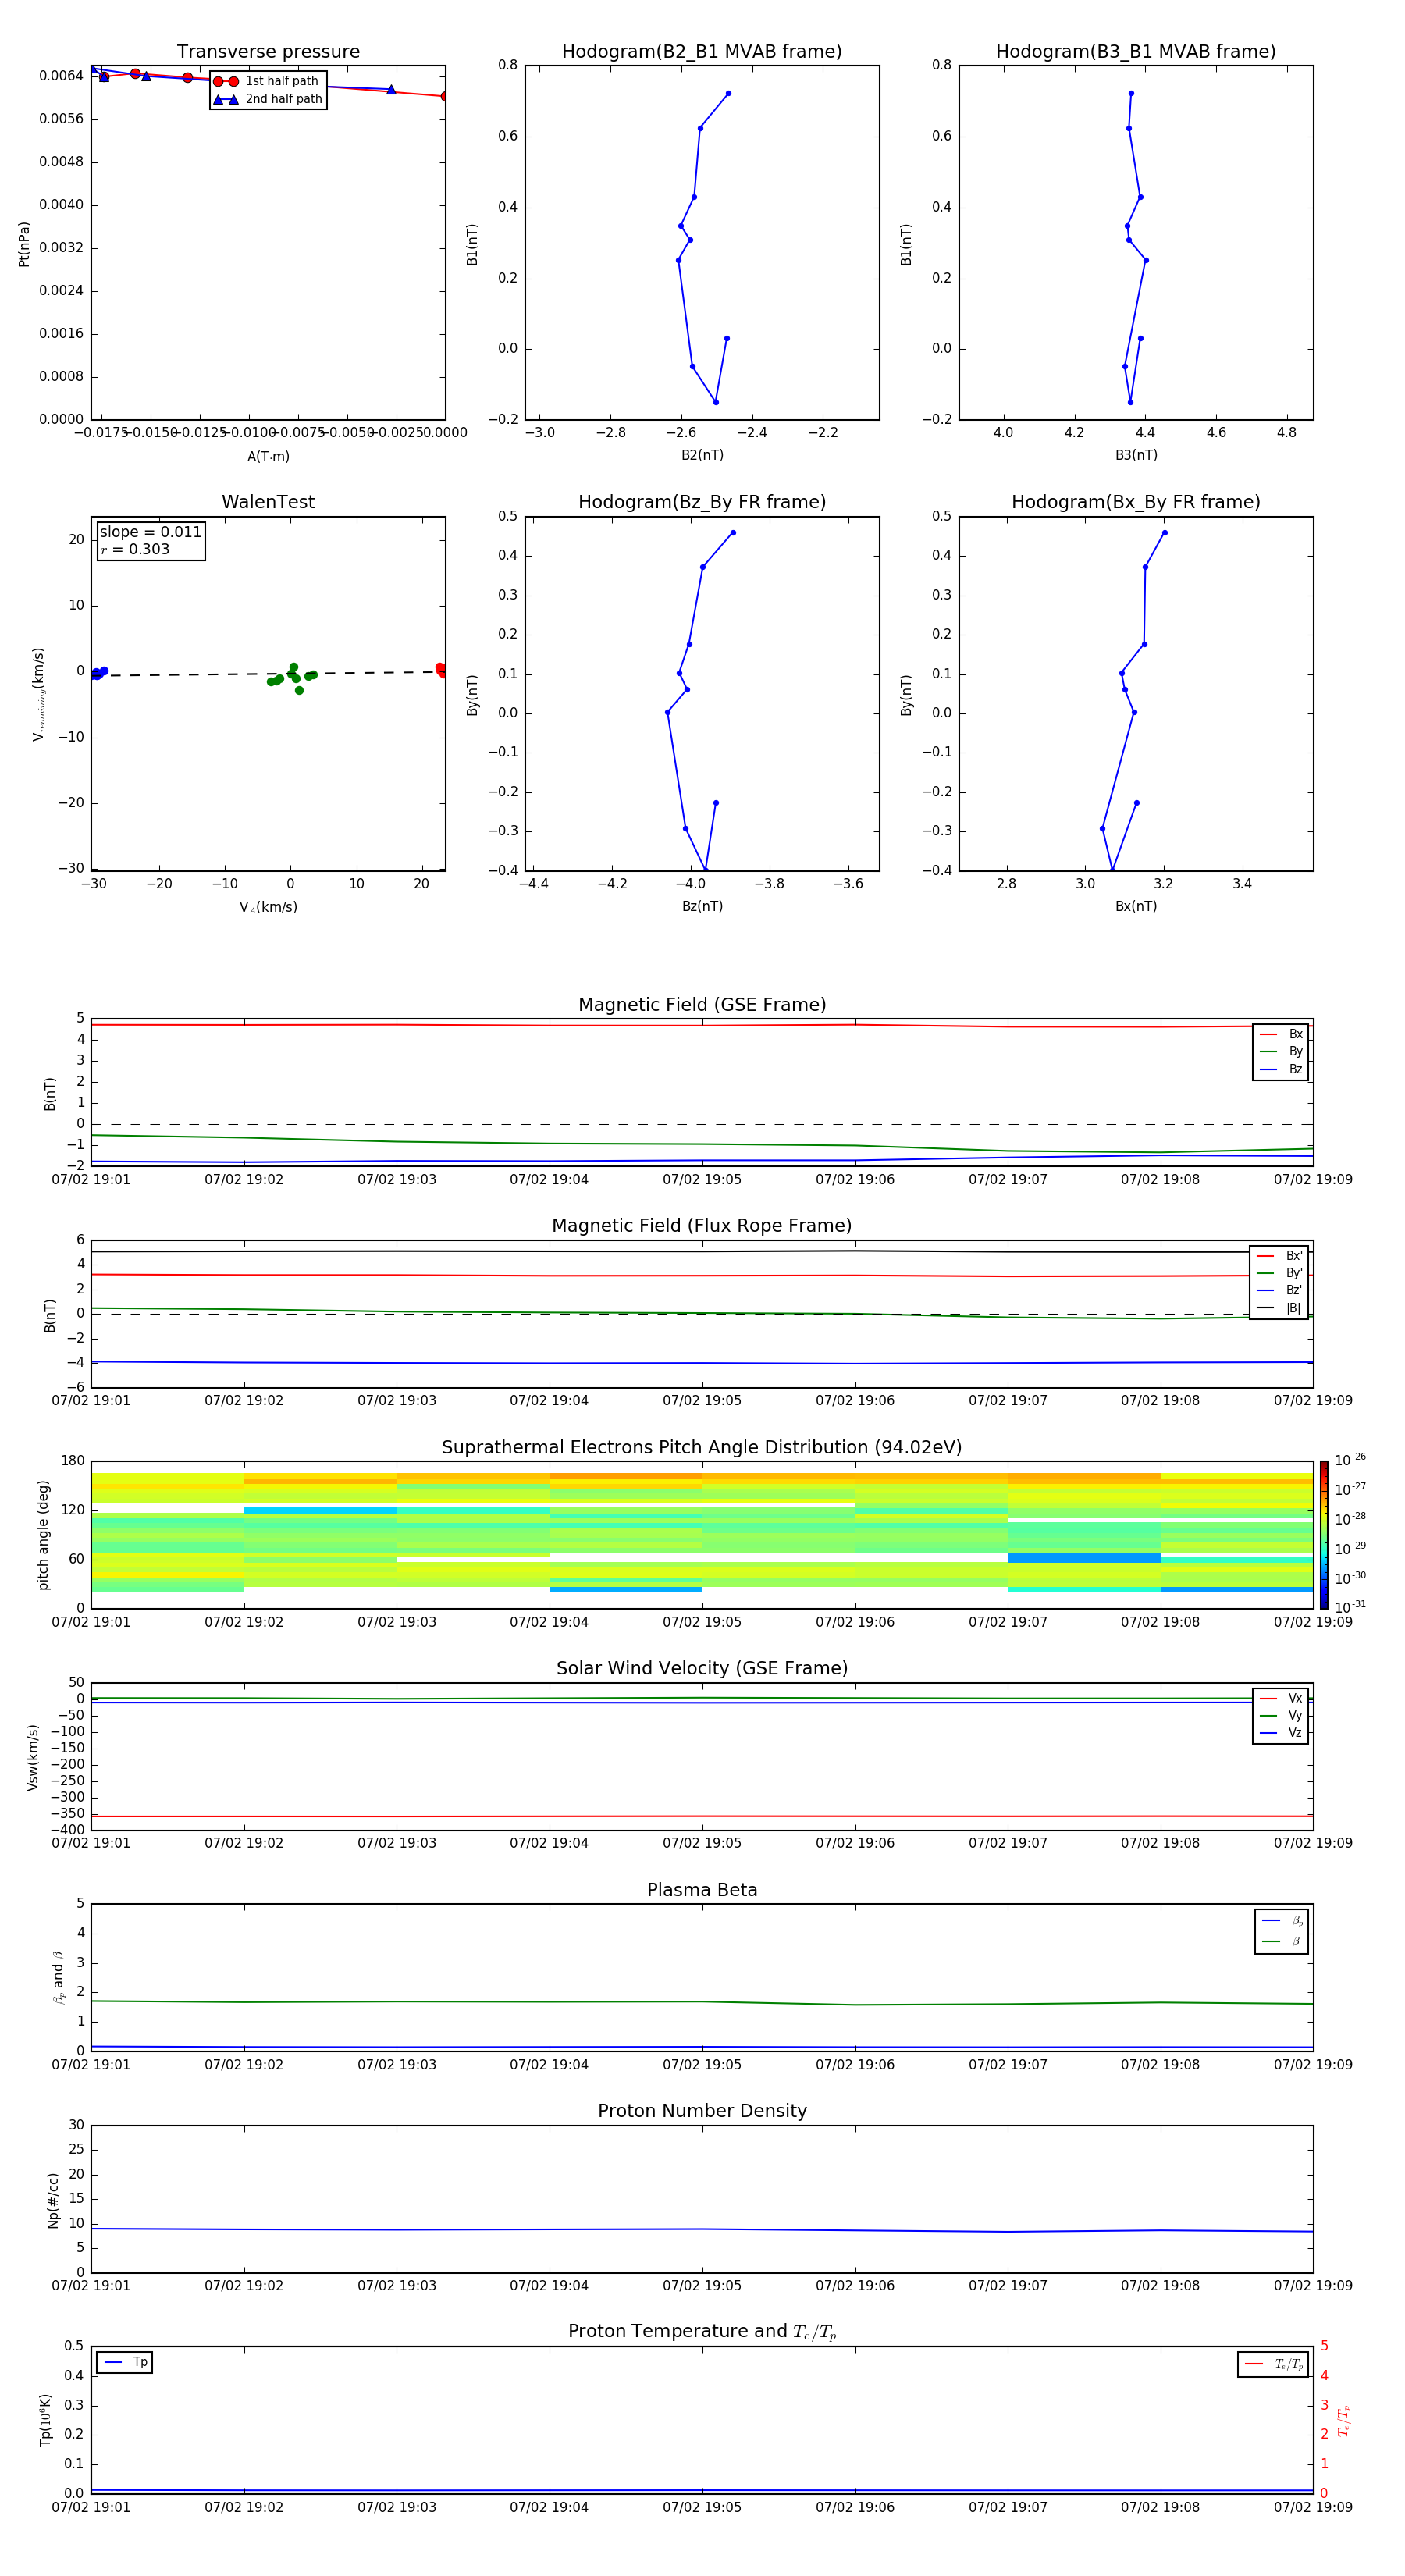Select the "r = 0.303" annotation
1405x2576 pixels.
[135, 549]
